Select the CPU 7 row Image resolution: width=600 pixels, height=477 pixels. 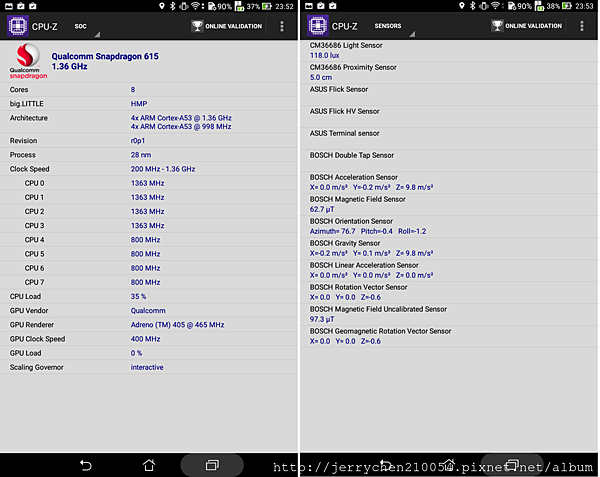[149, 282]
